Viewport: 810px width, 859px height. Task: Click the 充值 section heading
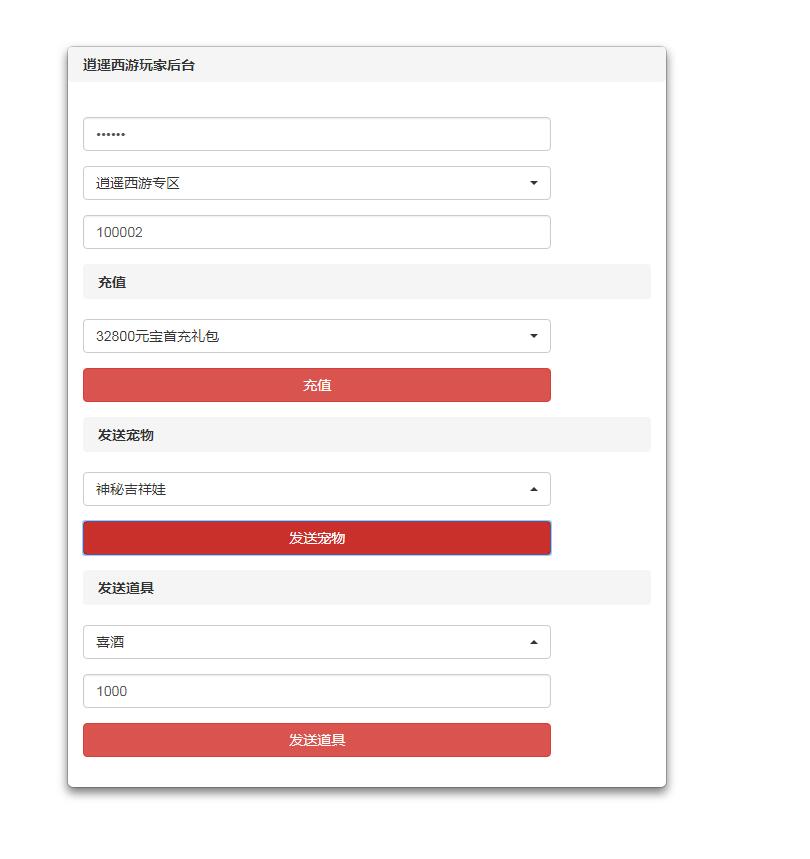(112, 282)
